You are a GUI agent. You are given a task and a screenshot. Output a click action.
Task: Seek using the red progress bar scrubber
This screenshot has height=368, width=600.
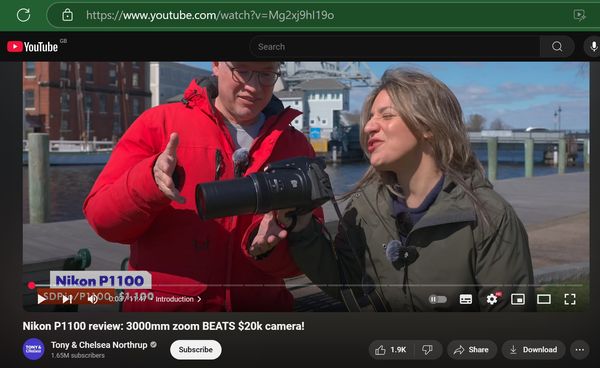coord(31,285)
